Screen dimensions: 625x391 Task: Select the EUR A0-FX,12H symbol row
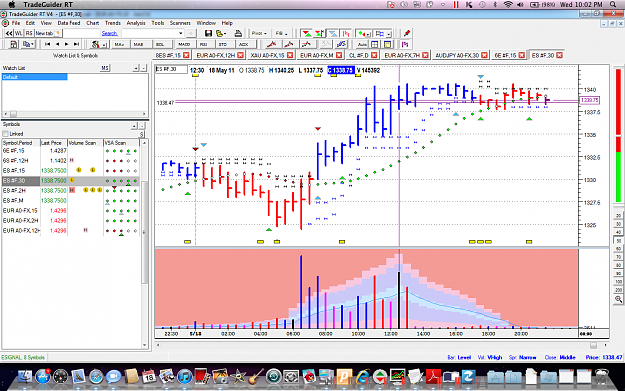71,230
